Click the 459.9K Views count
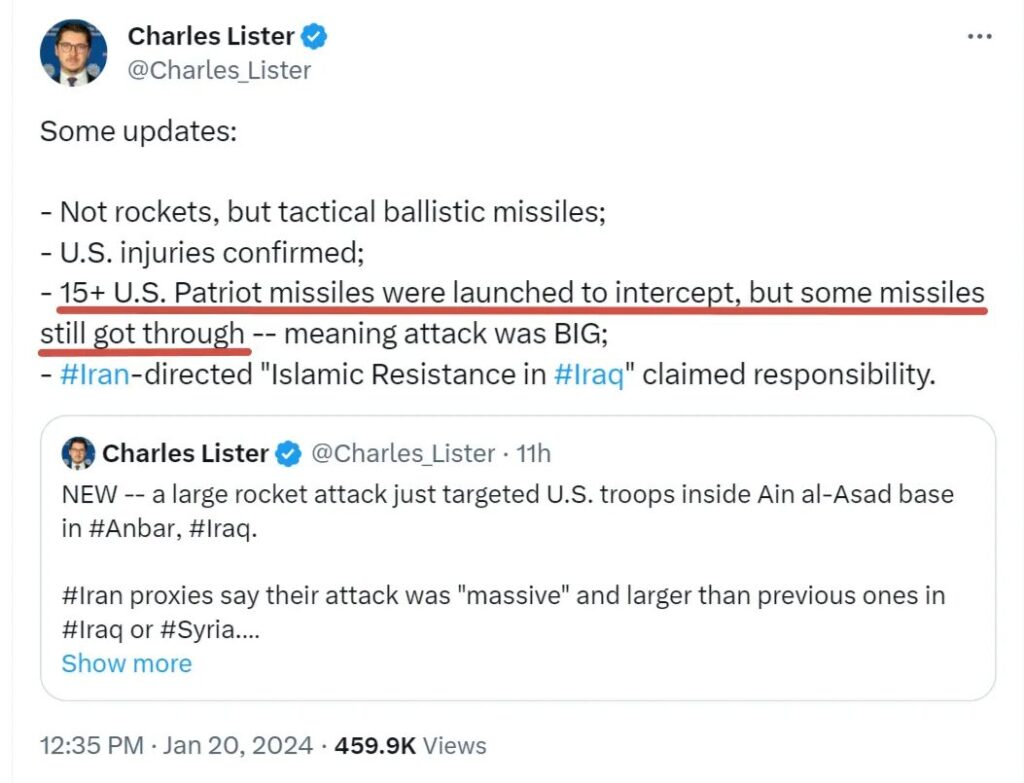This screenshot has height=783, width=1024. (410, 746)
